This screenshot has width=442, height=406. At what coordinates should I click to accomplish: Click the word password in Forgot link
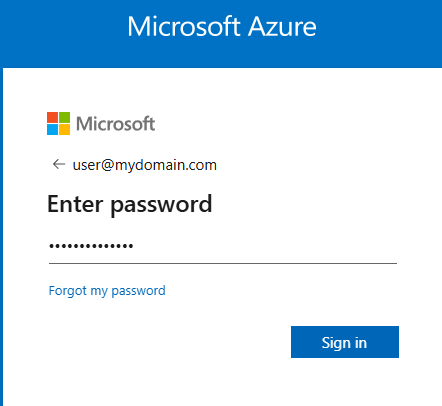click(x=138, y=291)
